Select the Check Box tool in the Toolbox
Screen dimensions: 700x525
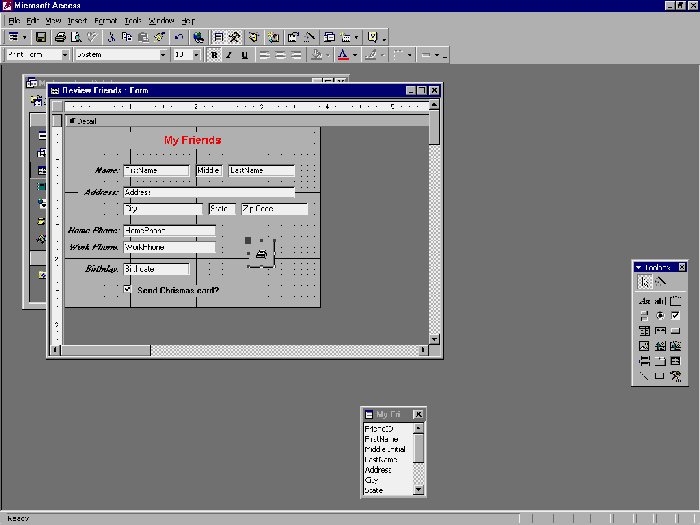point(676,315)
